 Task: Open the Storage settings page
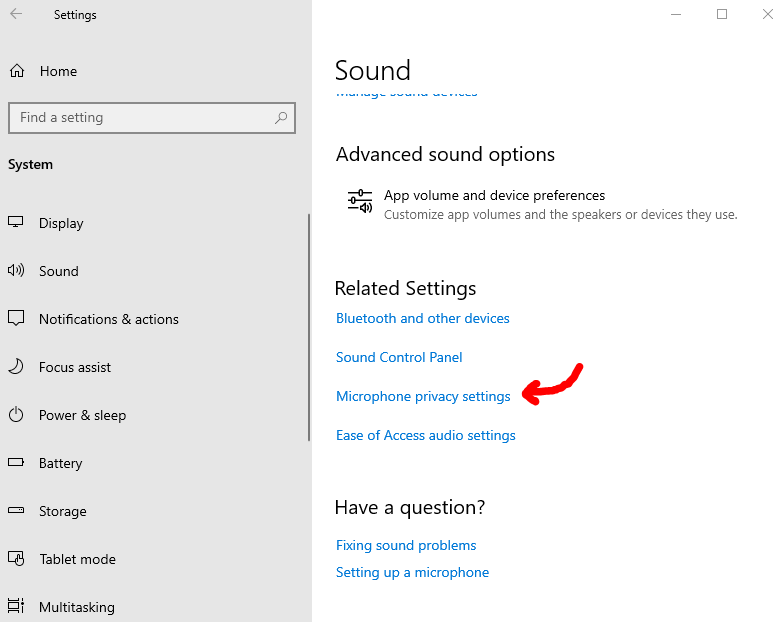[62, 511]
